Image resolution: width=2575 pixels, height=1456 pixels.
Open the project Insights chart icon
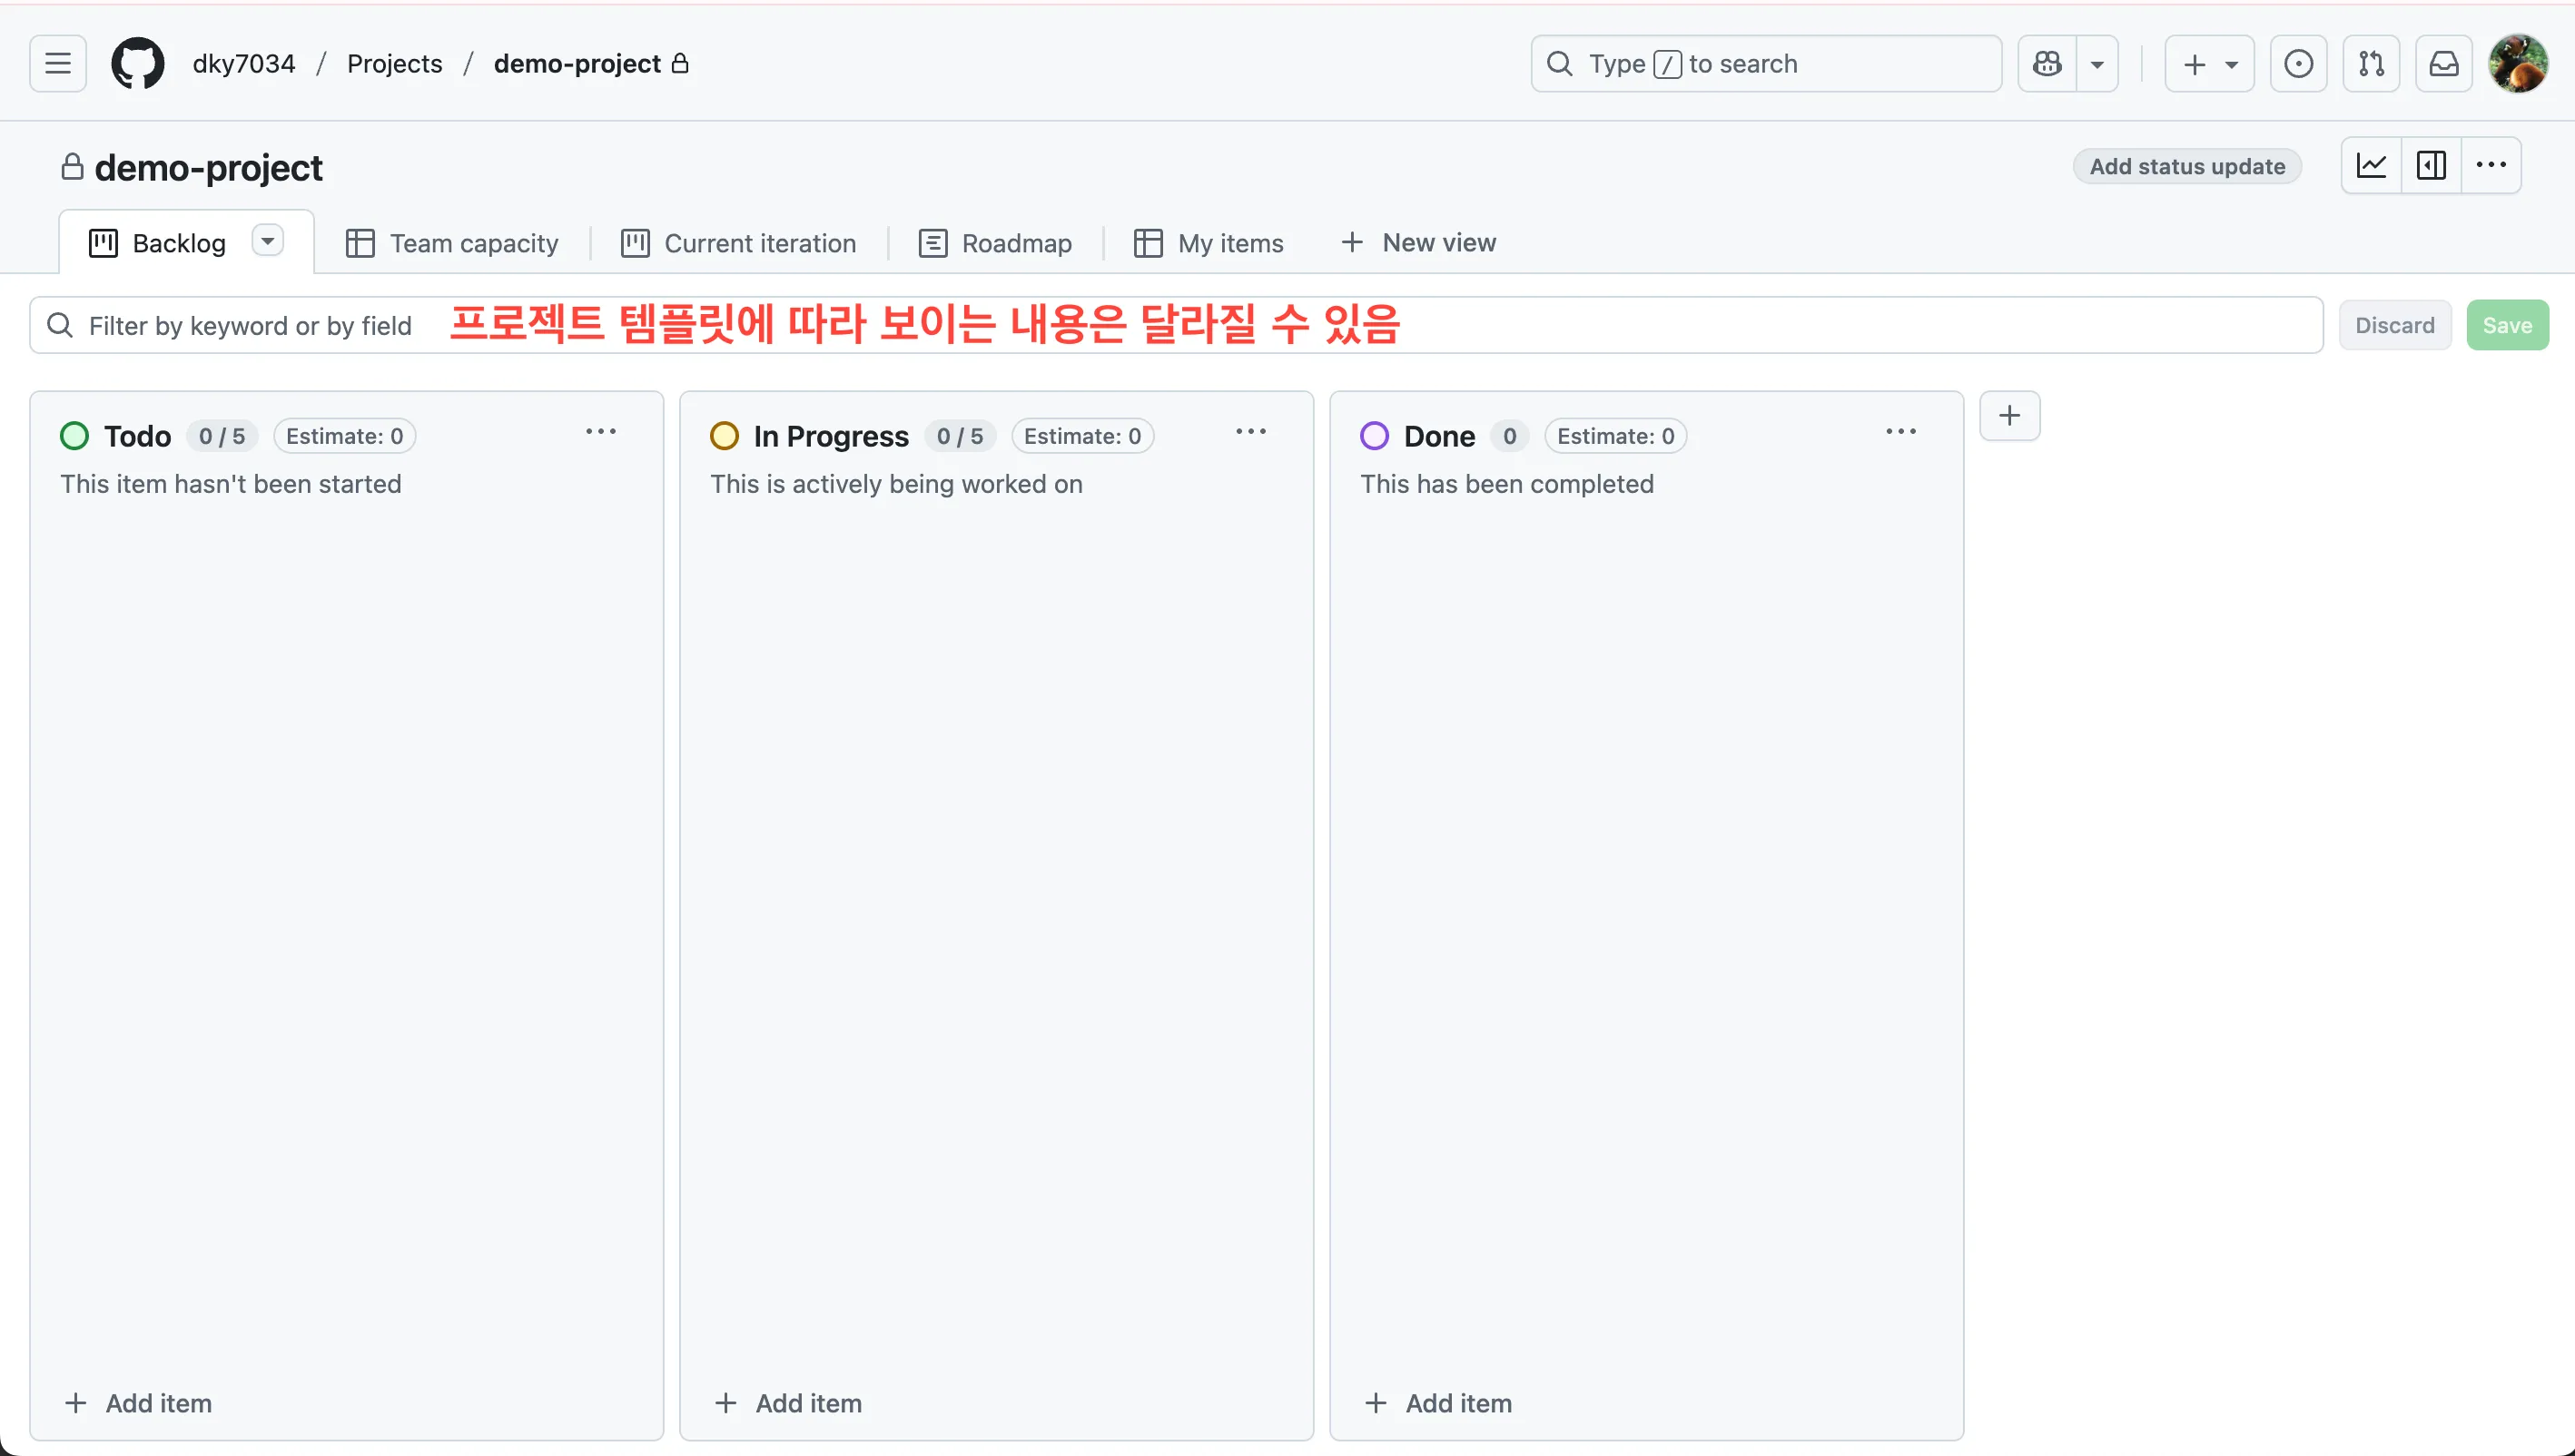[2371, 166]
